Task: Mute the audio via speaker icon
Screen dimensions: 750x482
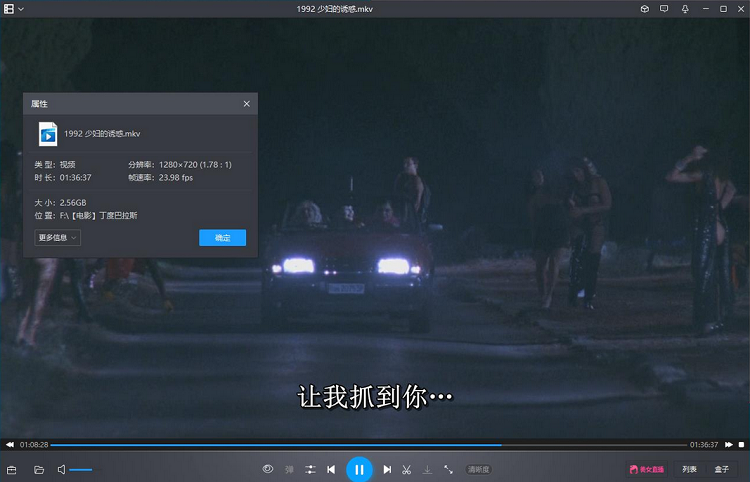Action: click(x=61, y=469)
